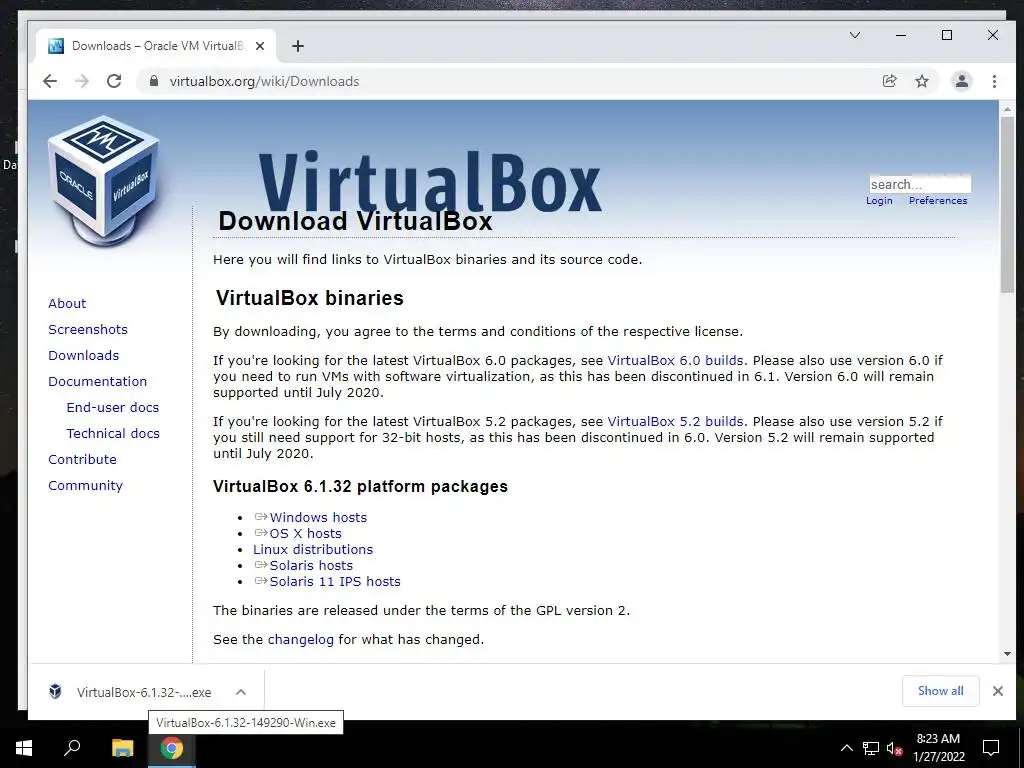Show hidden system tray icons
The width and height of the screenshot is (1024, 768).
point(846,748)
